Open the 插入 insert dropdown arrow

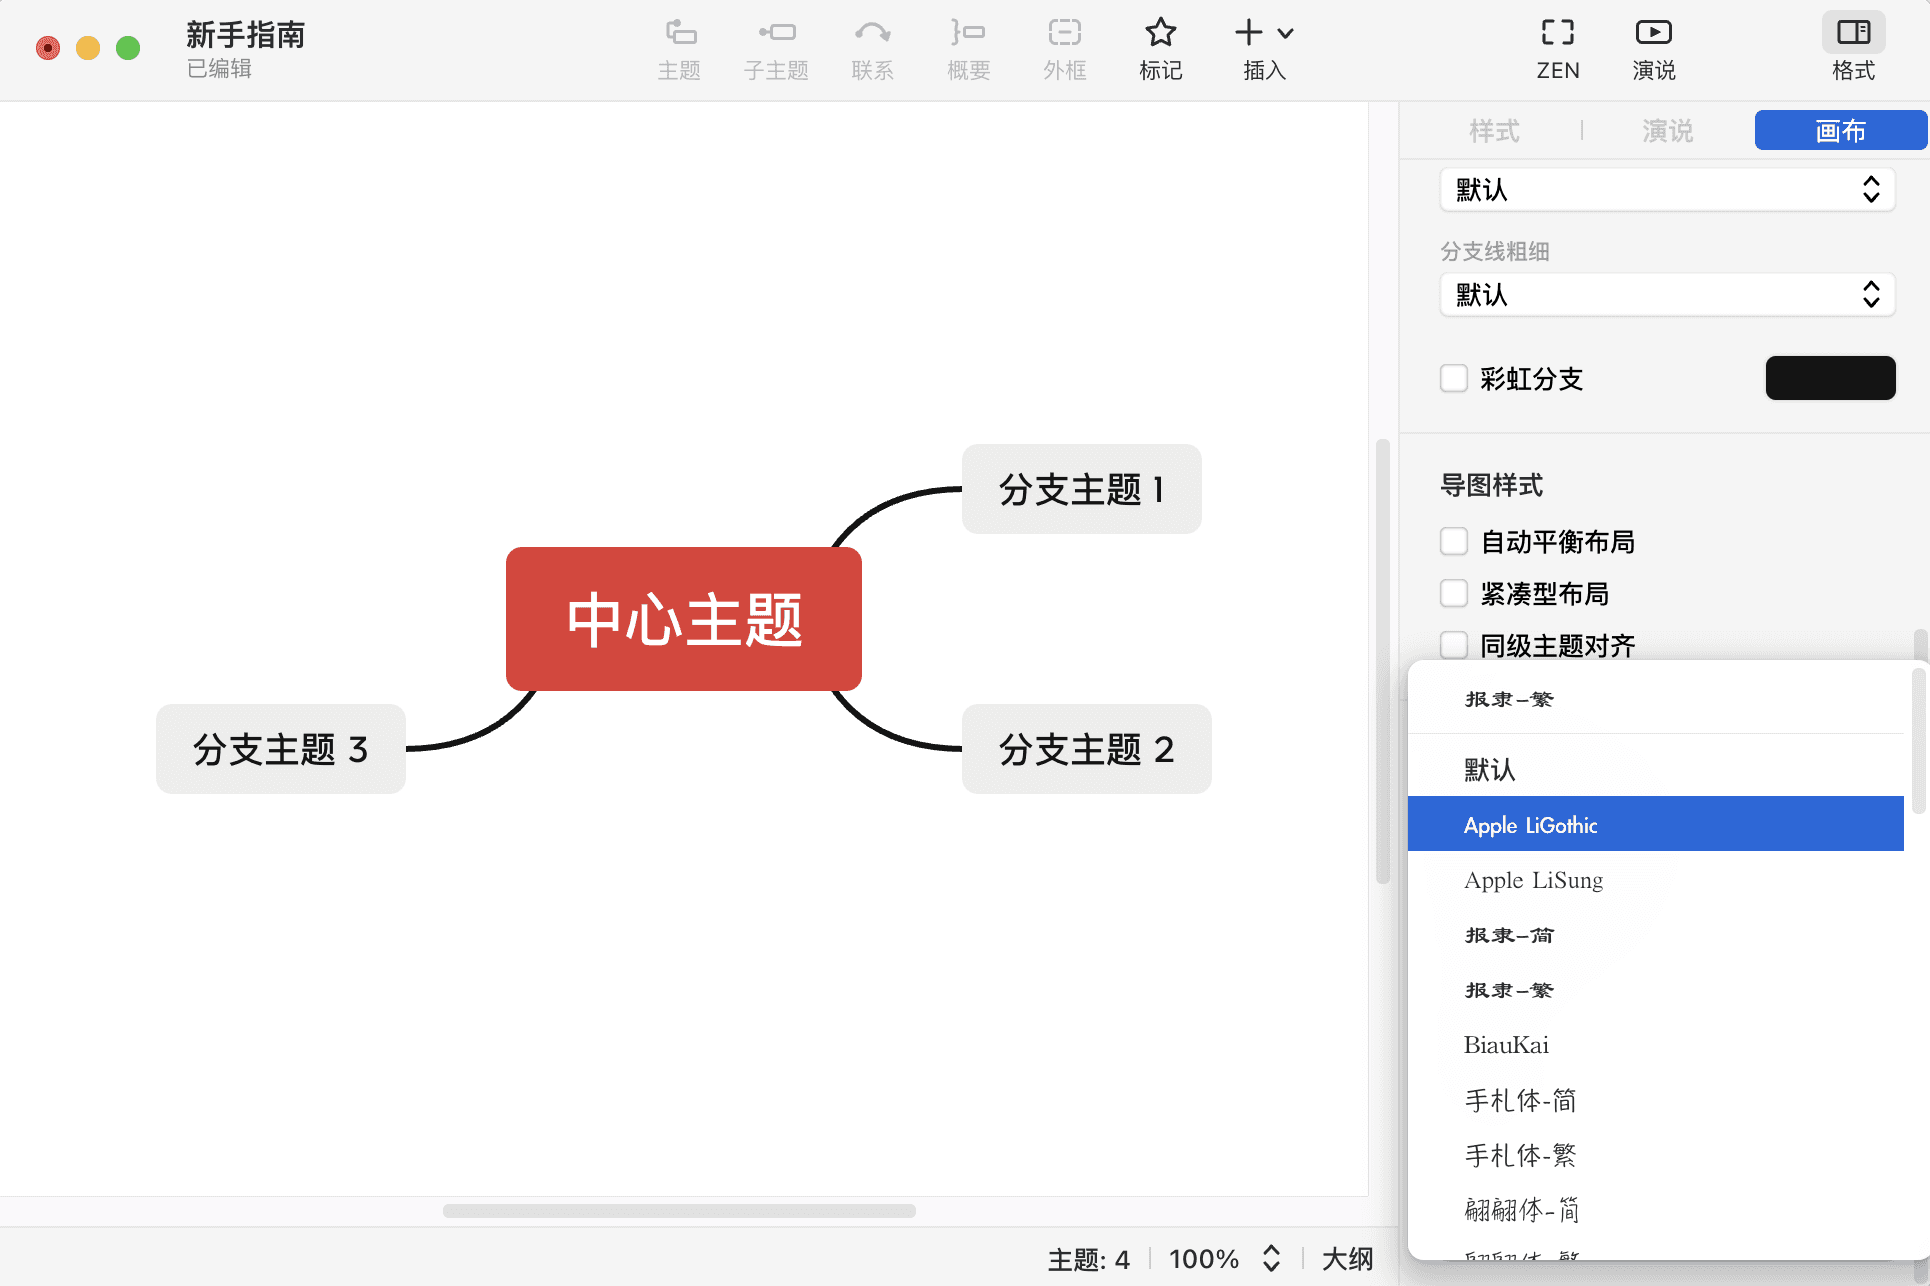pyautogui.click(x=1285, y=33)
